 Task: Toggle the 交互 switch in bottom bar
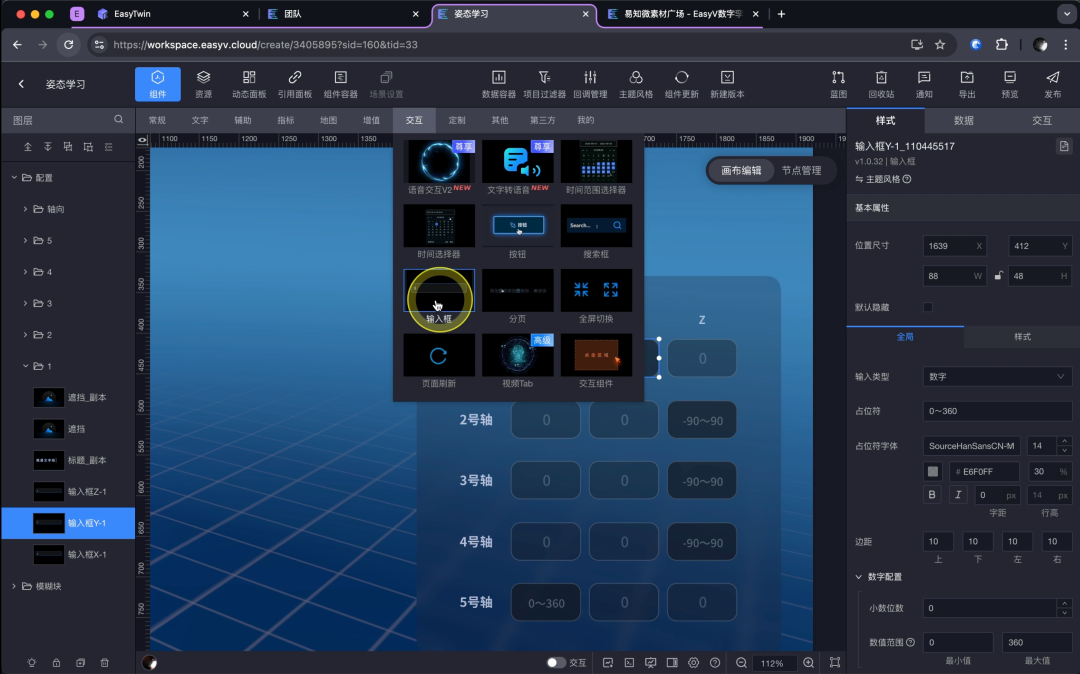(x=555, y=662)
